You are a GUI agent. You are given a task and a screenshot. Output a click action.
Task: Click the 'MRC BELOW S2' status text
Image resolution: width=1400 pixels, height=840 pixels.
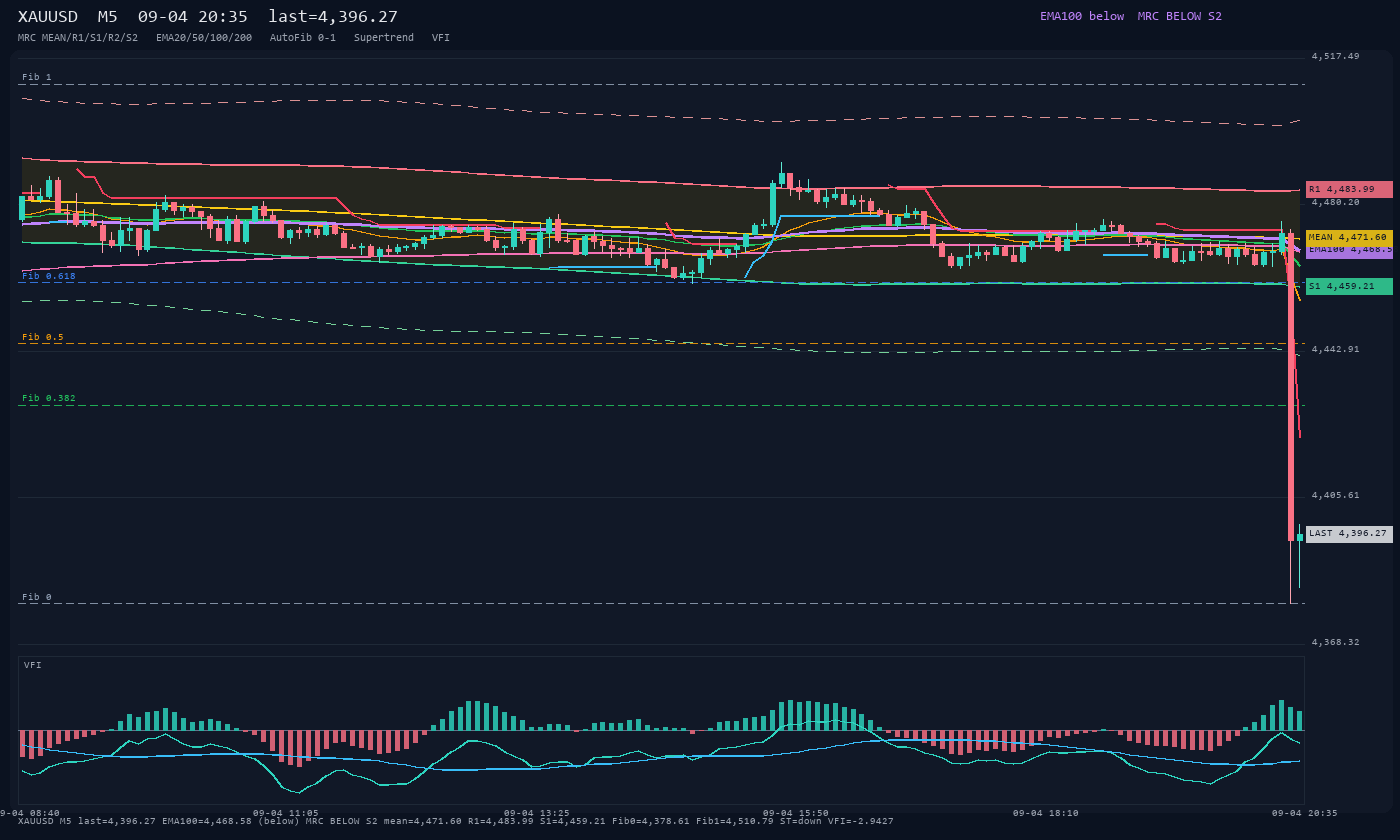(1180, 16)
